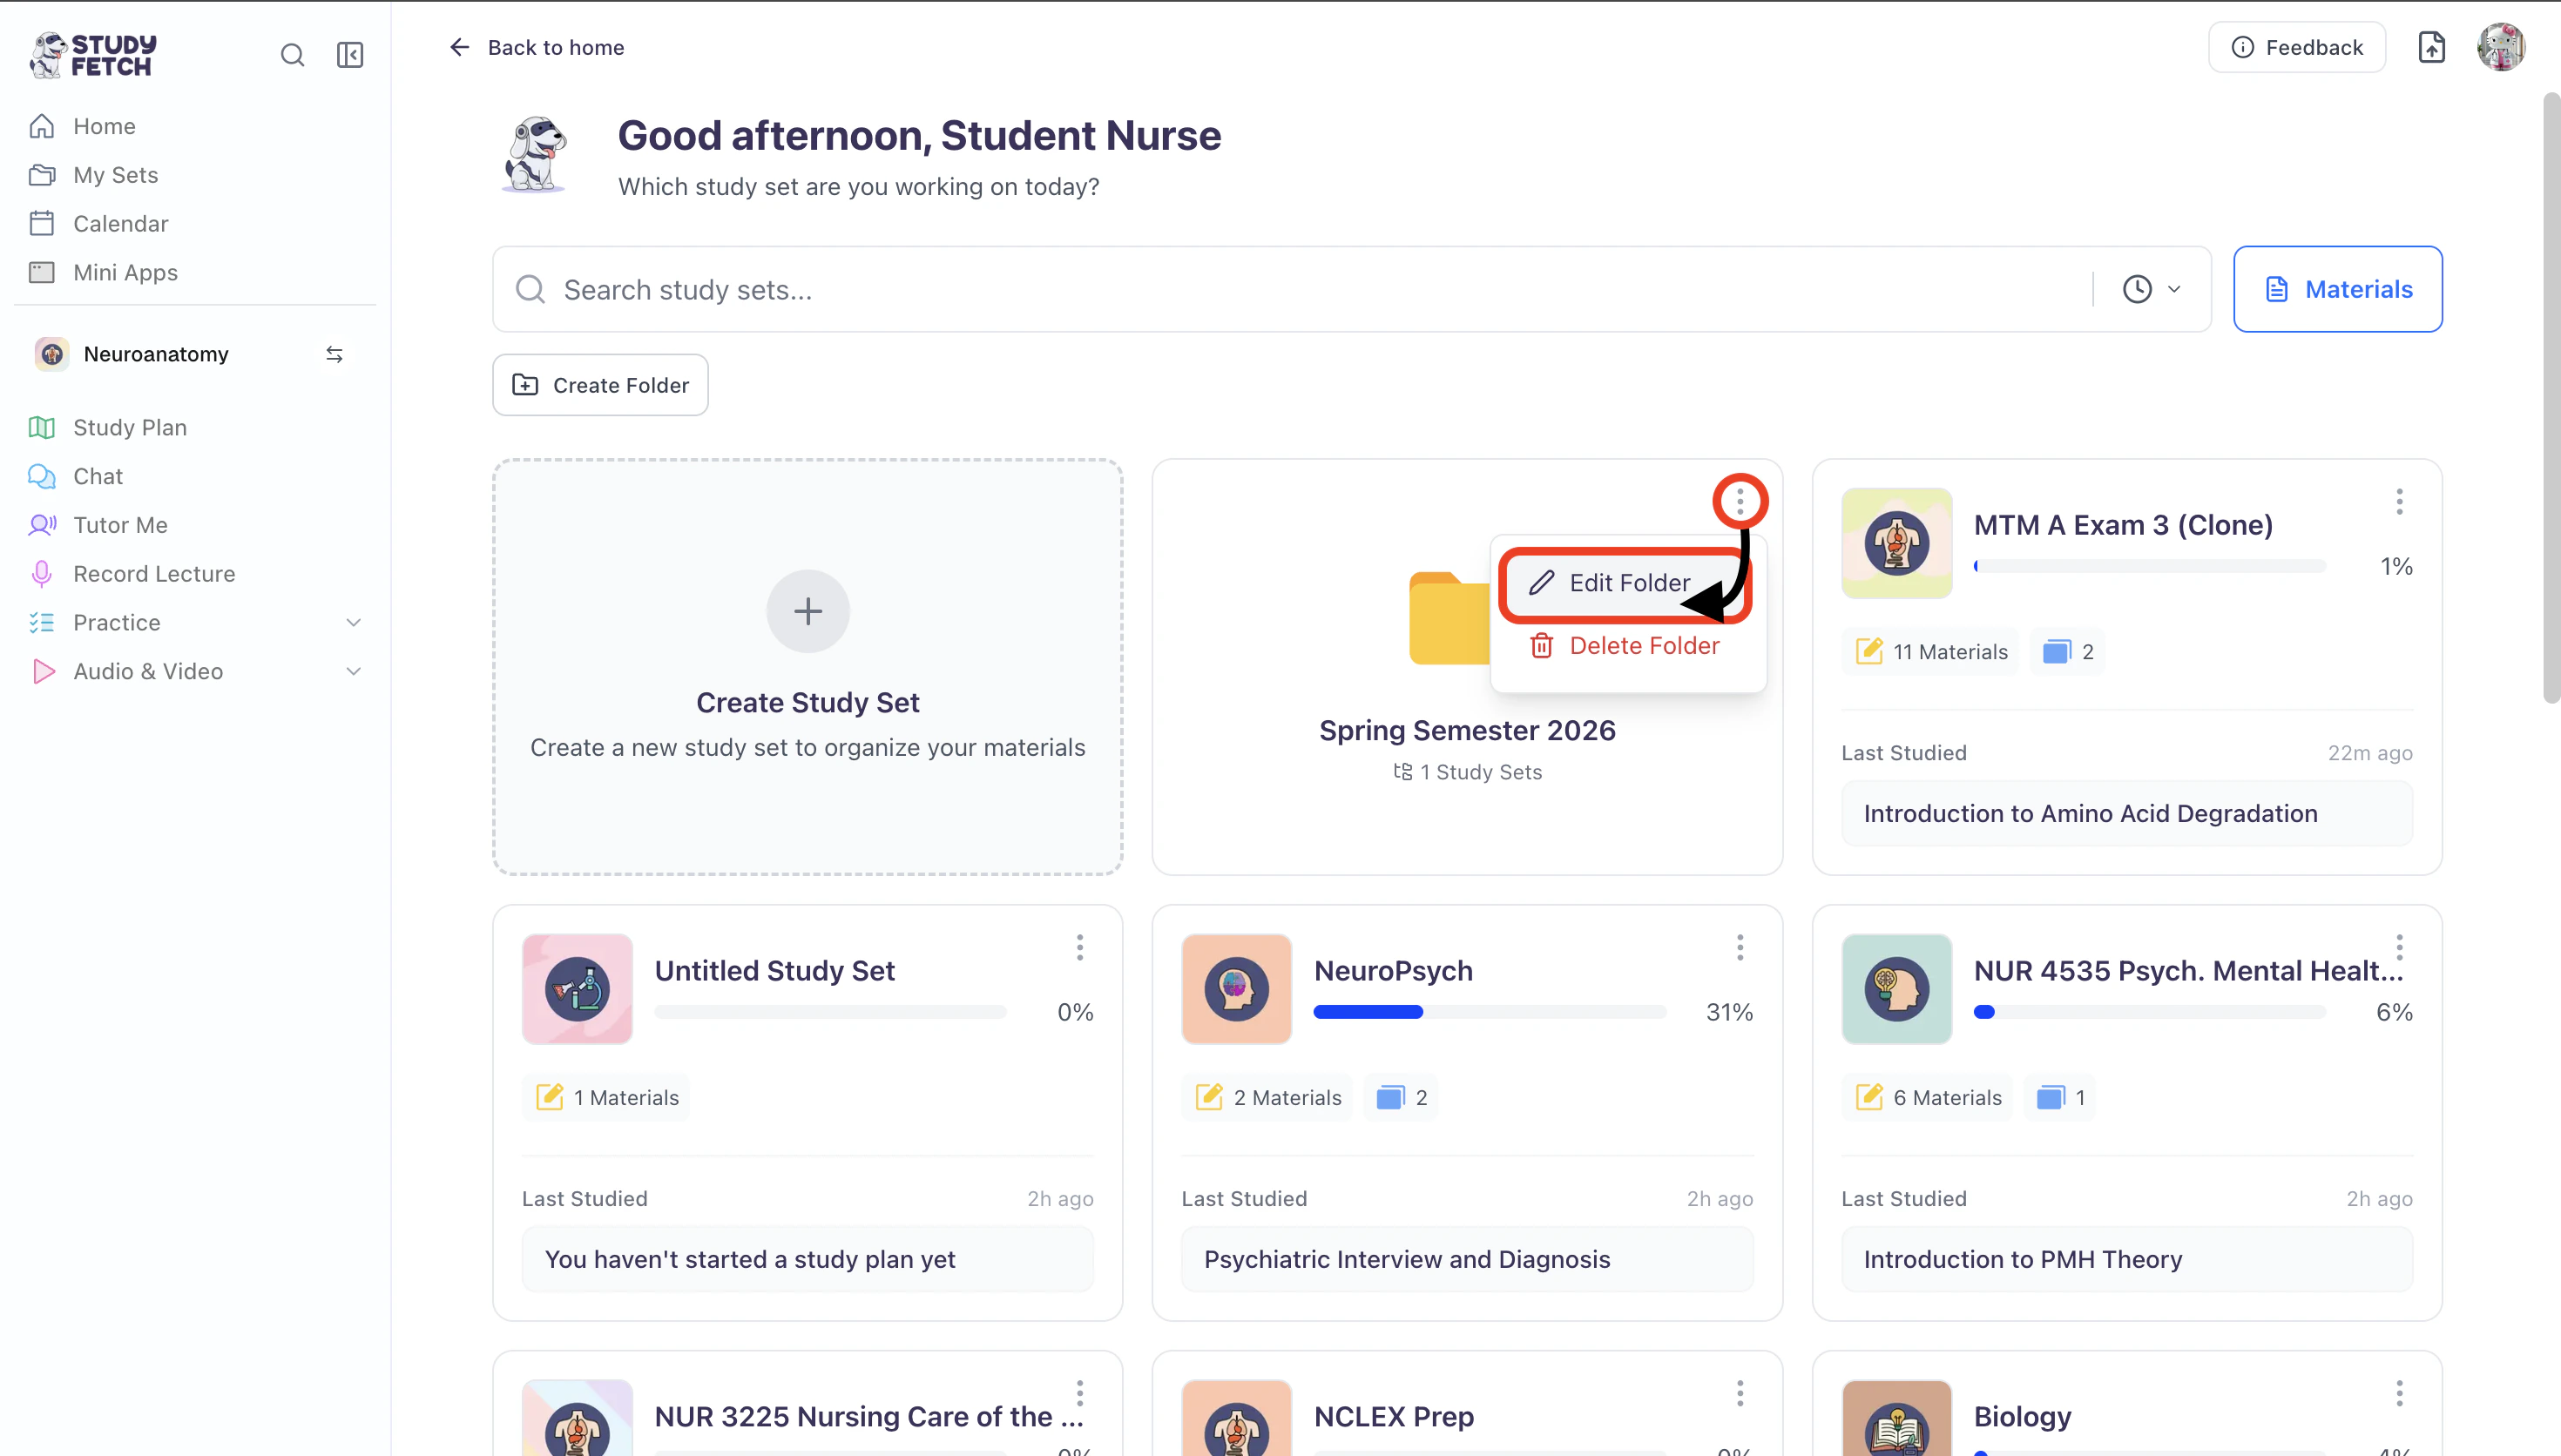This screenshot has width=2561, height=1456.
Task: Click the NCLEX Prep set title
Action: click(1394, 1417)
